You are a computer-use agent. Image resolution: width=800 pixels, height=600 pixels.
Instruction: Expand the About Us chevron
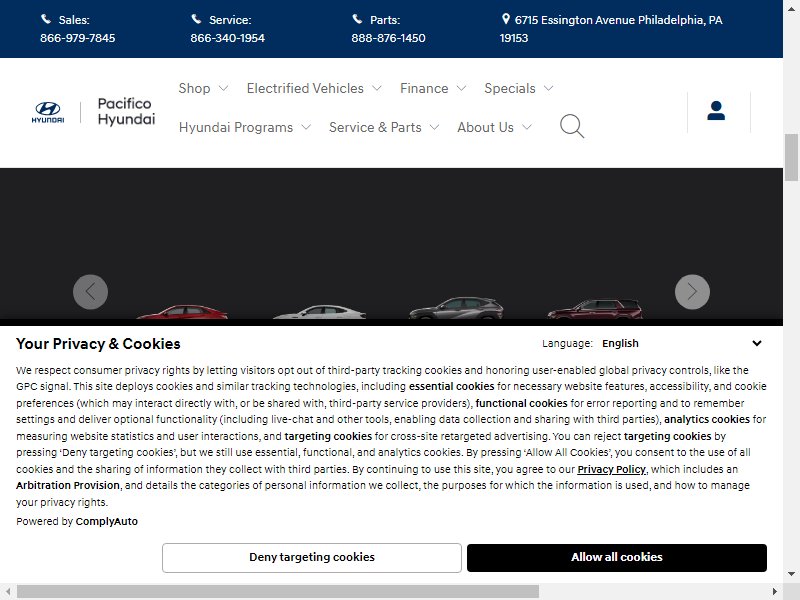(x=527, y=127)
